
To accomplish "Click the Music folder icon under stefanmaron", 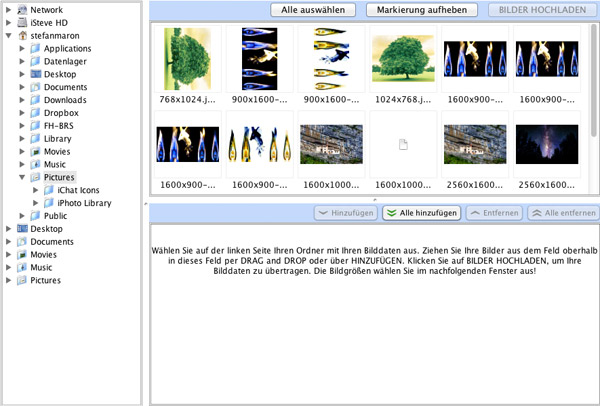I will pos(35,164).
